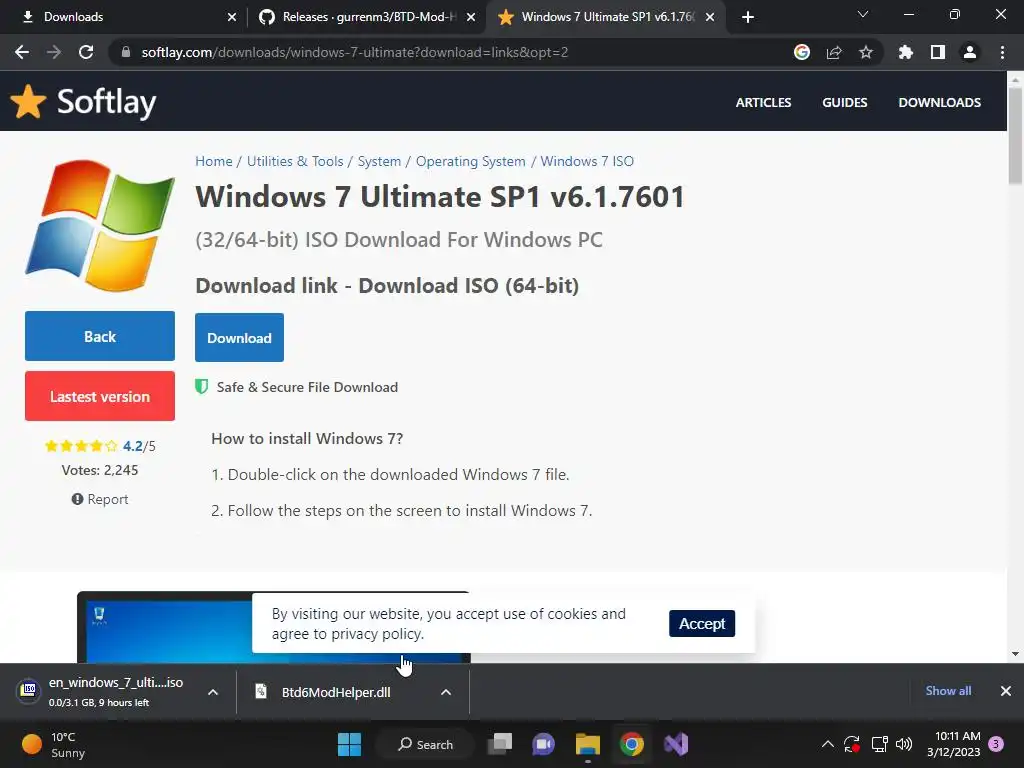Open File Explorer from taskbar
The image size is (1024, 768).
(x=588, y=744)
